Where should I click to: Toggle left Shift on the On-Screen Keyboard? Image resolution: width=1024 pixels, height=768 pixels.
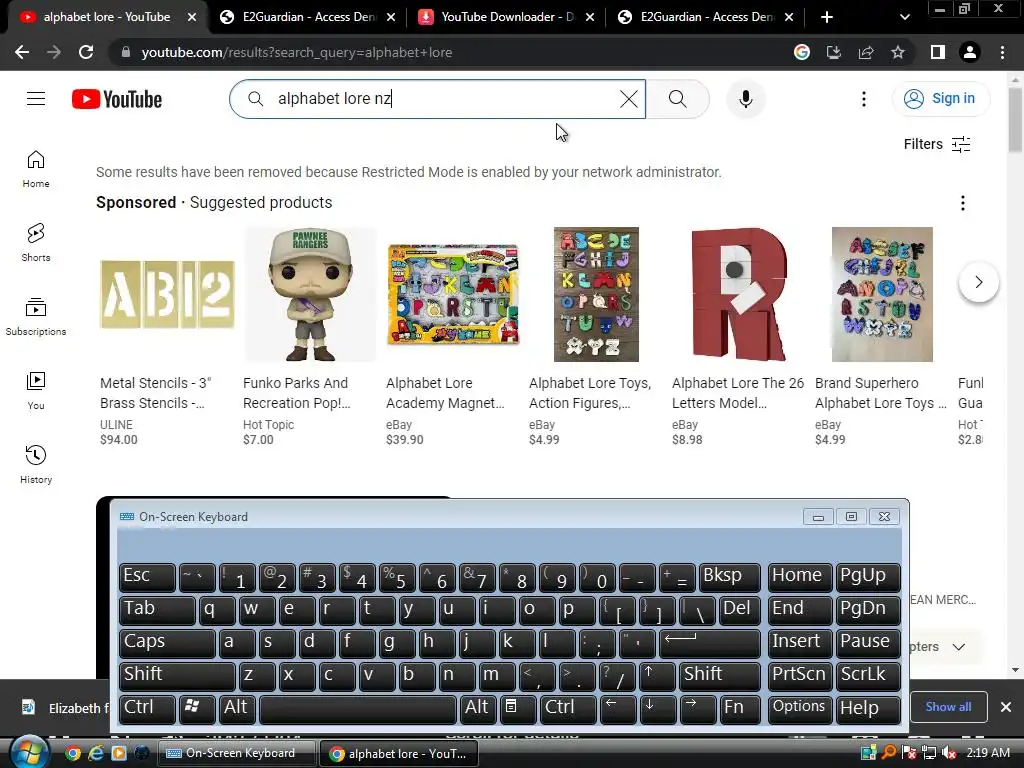point(177,675)
